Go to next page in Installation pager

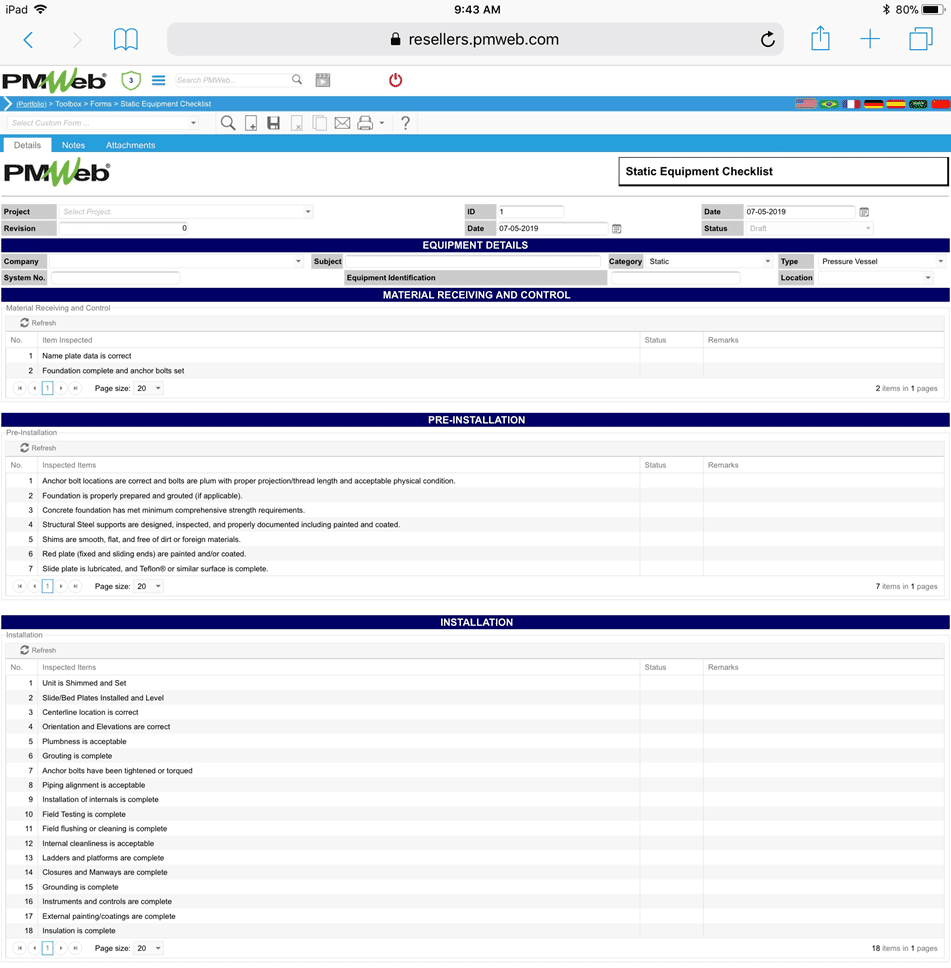pyautogui.click(x=61, y=948)
